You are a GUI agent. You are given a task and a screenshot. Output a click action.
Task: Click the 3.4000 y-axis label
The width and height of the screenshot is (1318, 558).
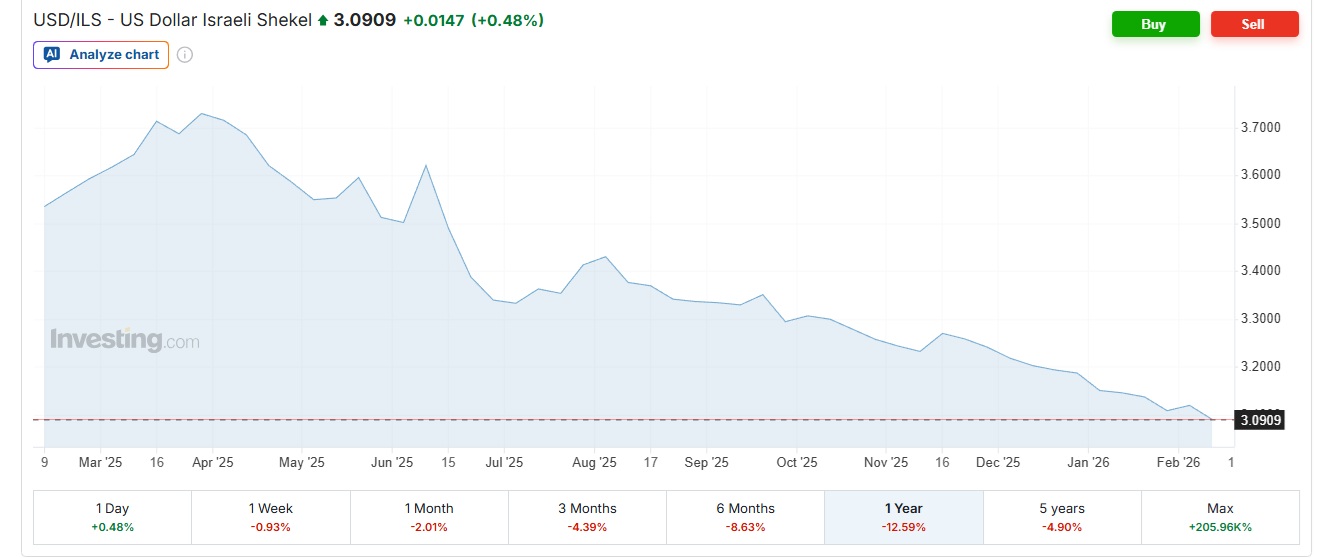coord(1261,271)
